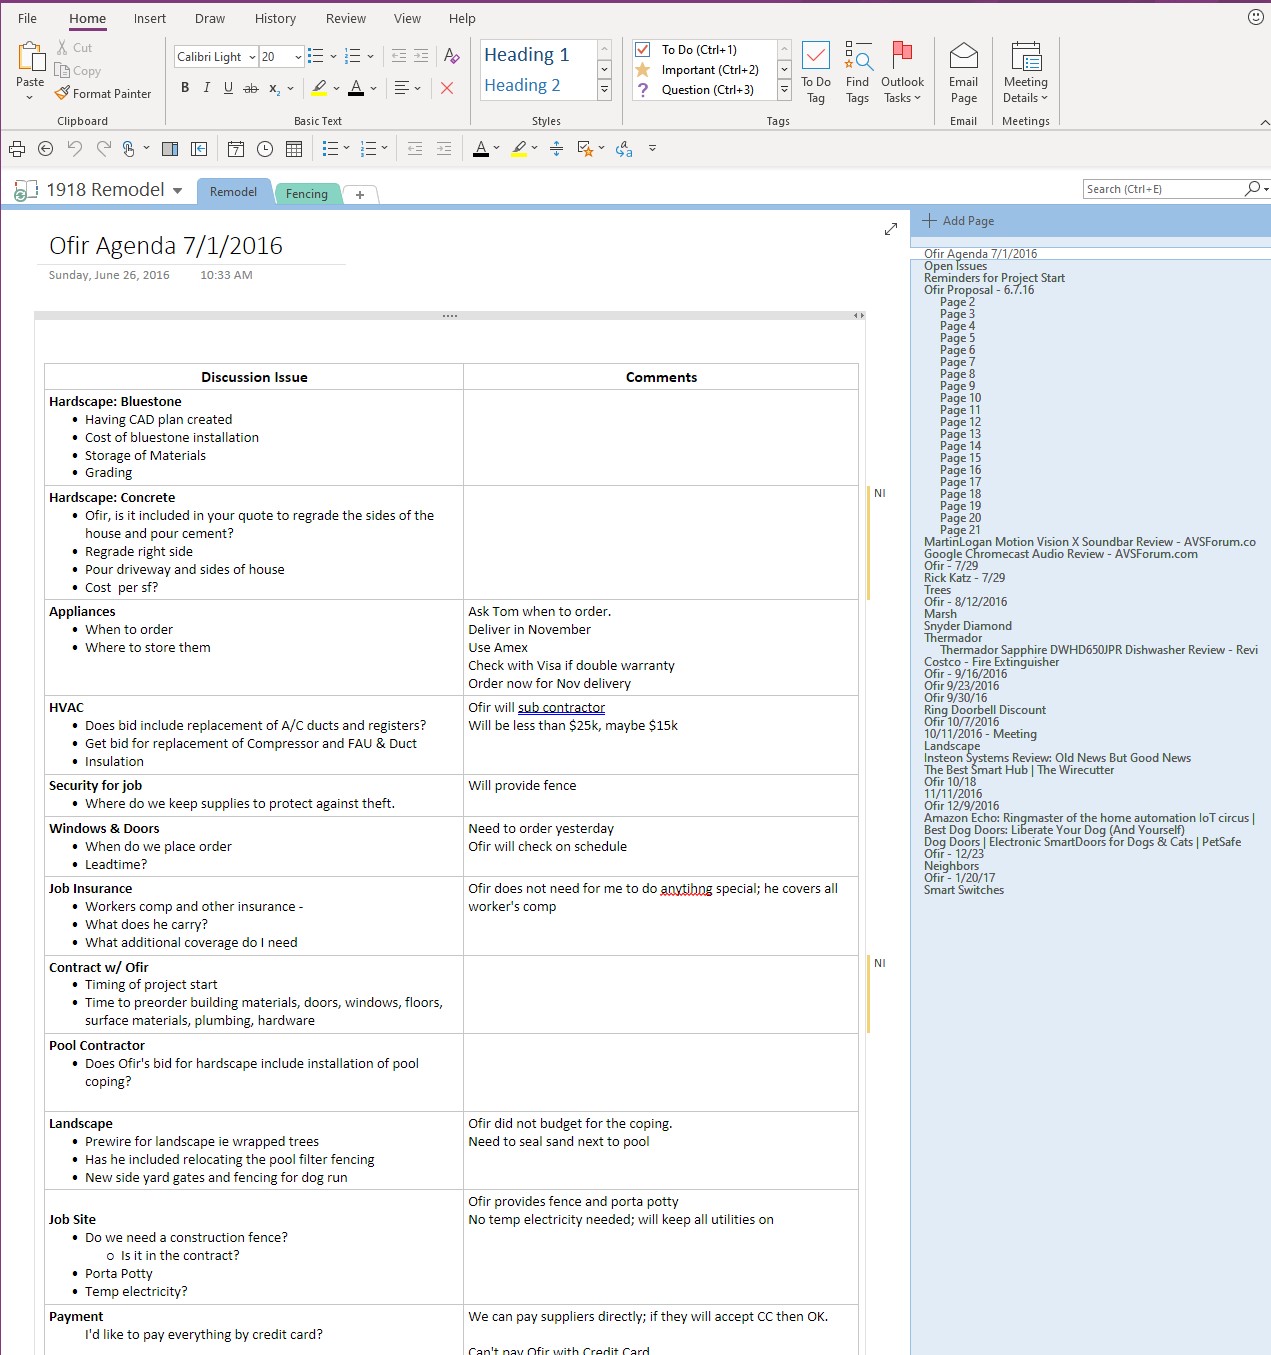Image resolution: width=1271 pixels, height=1355 pixels.
Task: Open the ribbon highlight color dropdown arrow
Action: tap(337, 88)
